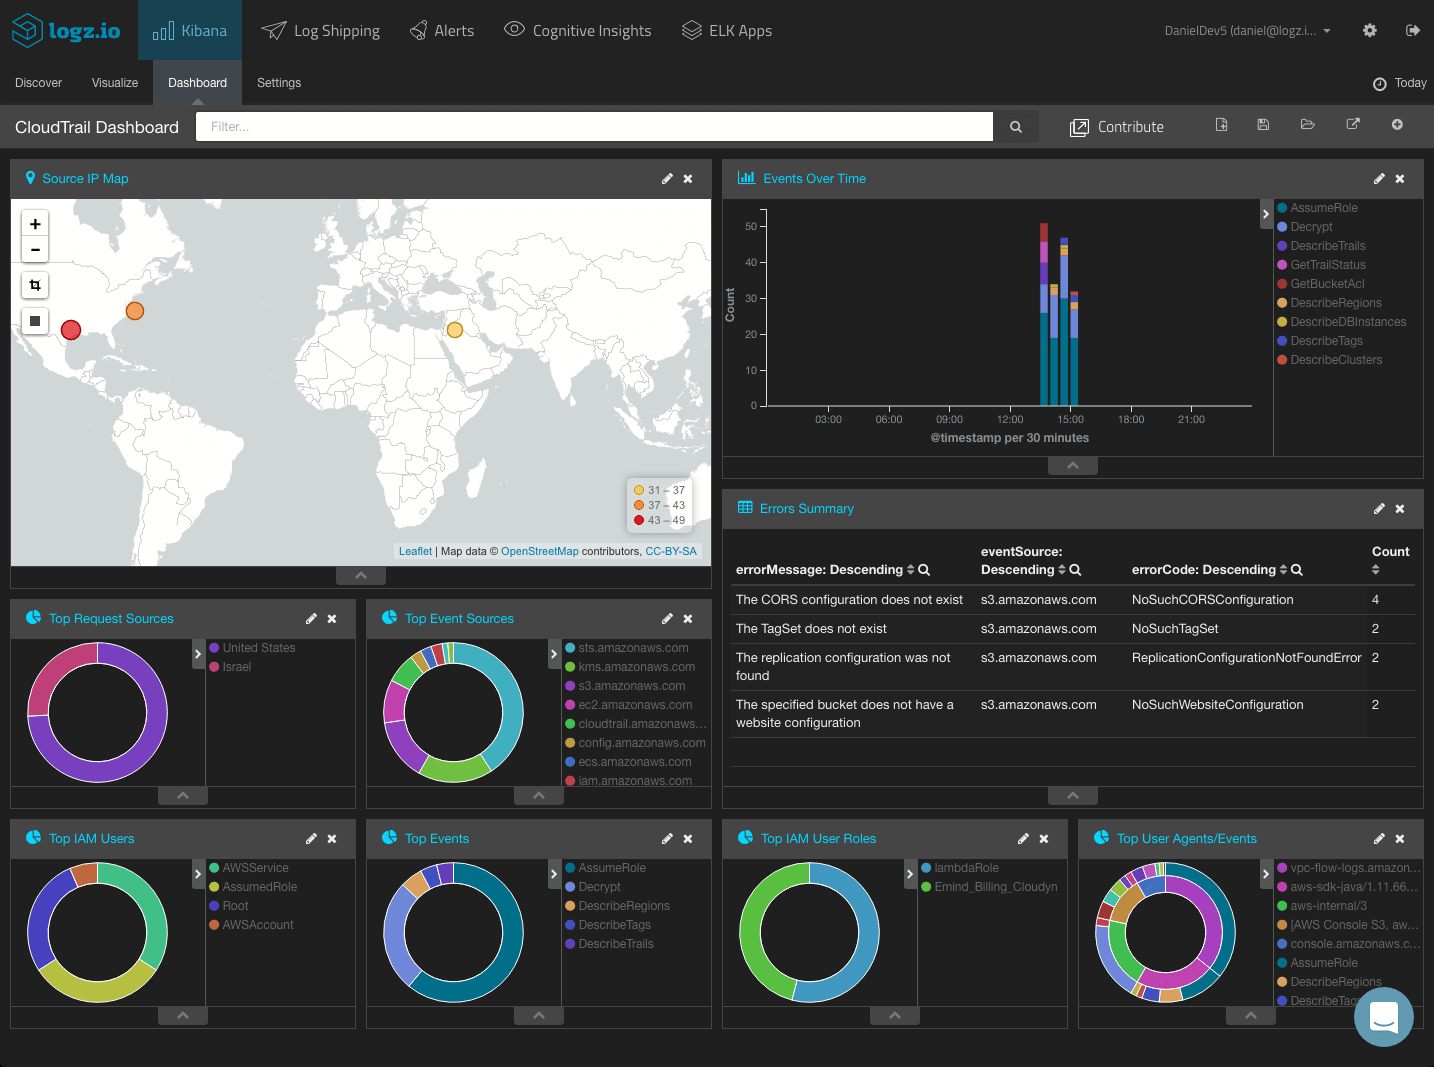Open the DanielDev5 account dropdown
Viewport: 1434px width, 1067px height.
click(1247, 31)
